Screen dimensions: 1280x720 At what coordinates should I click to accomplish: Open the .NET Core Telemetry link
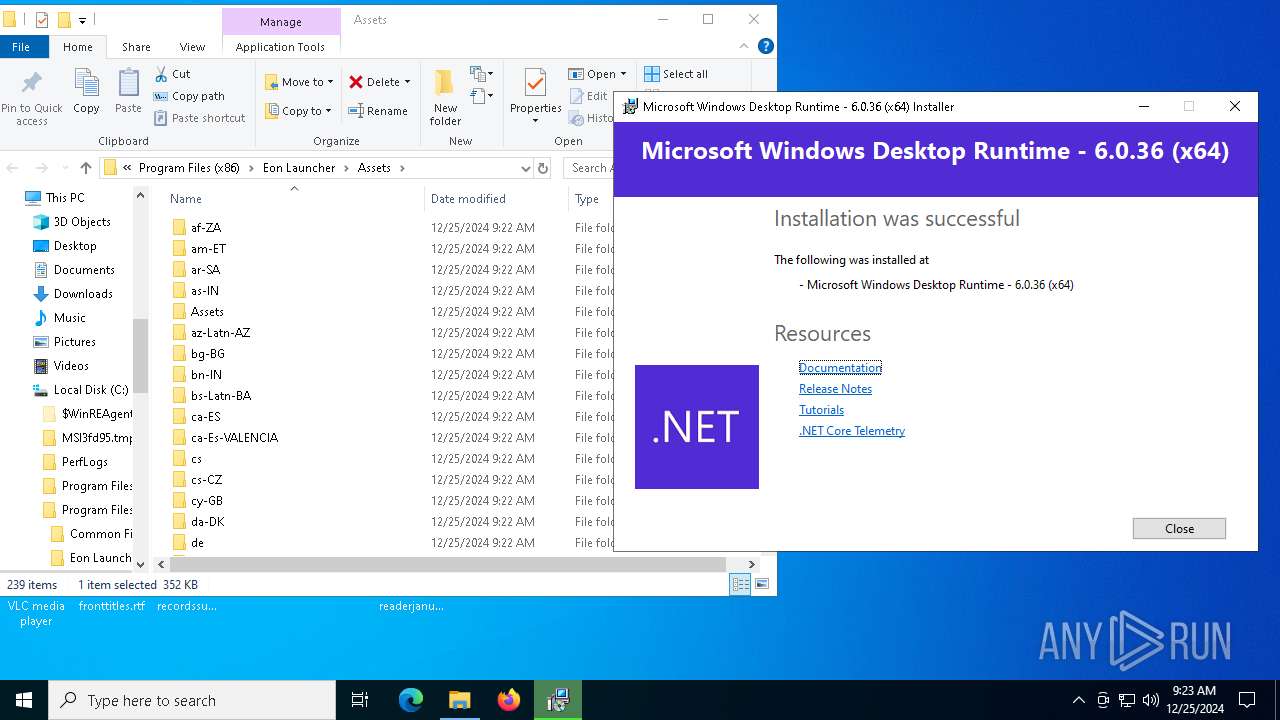click(x=852, y=430)
